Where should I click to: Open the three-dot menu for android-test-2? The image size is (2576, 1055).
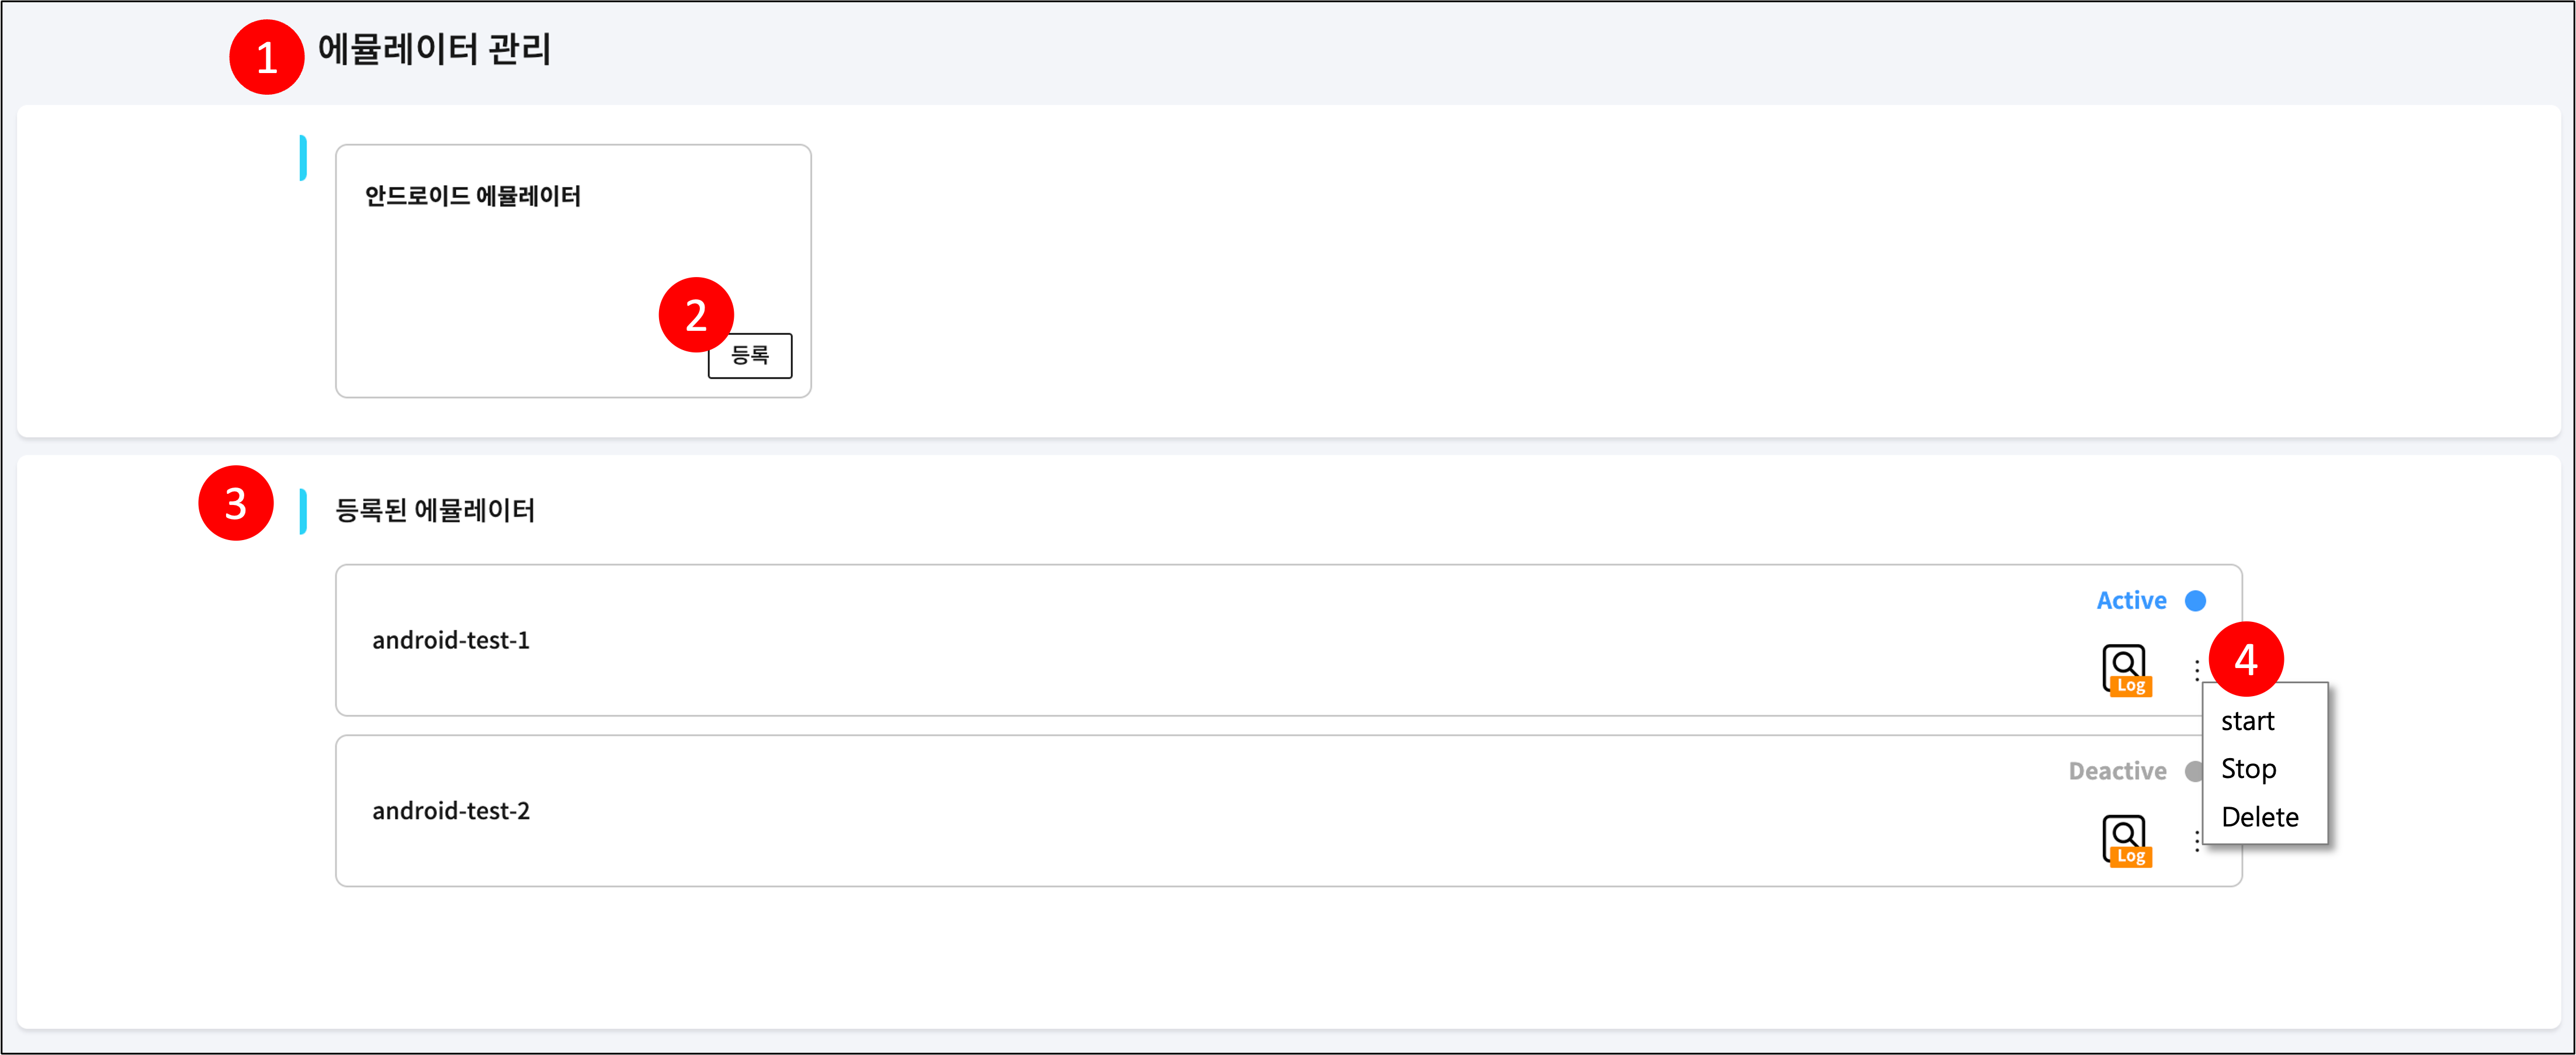coord(2196,841)
